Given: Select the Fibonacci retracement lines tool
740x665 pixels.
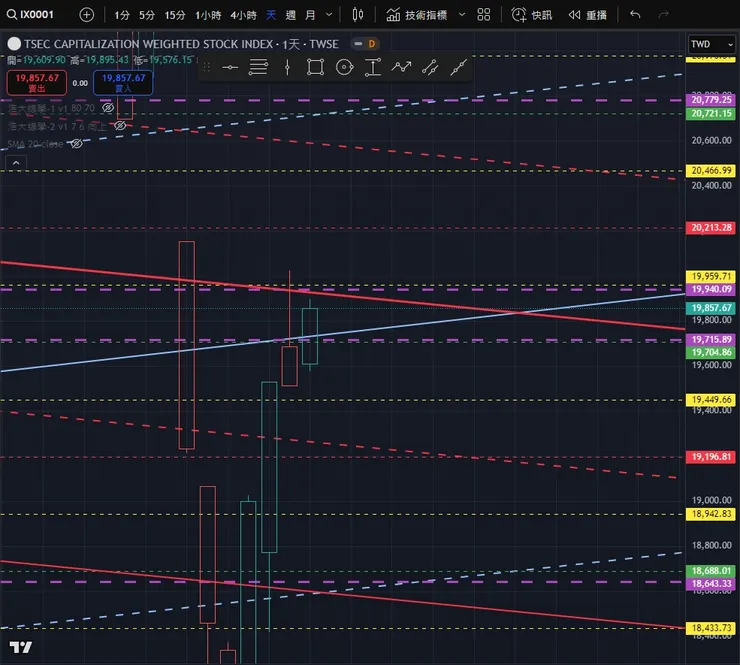Looking at the screenshot, I should [258, 67].
